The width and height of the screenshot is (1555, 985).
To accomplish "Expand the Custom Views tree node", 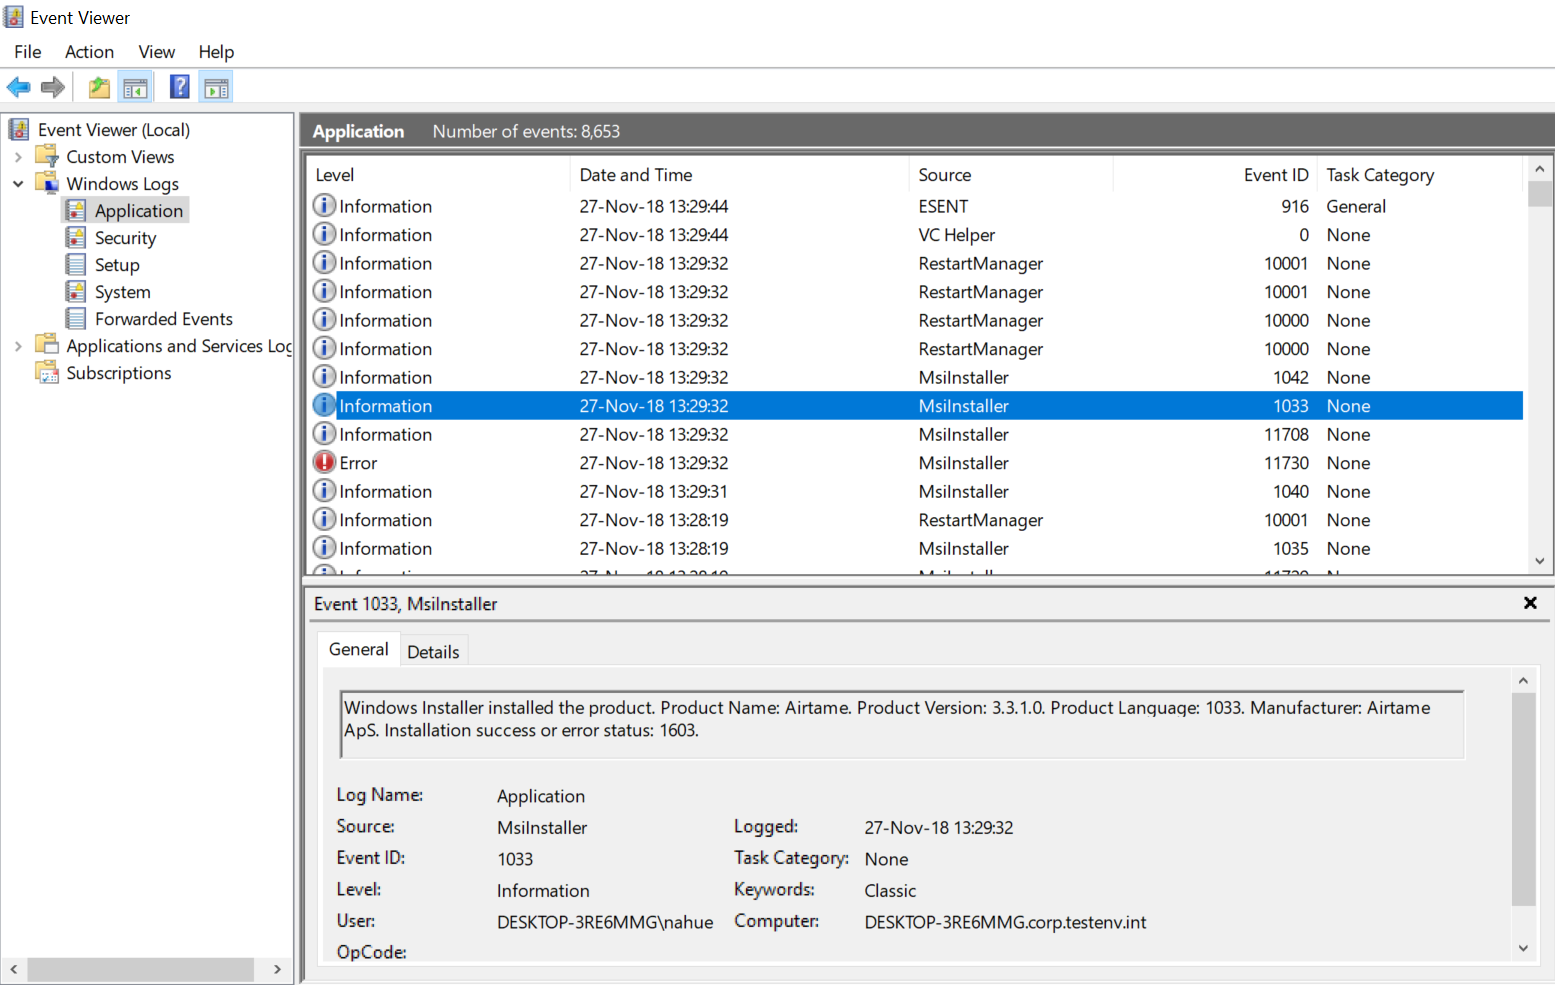I will (18, 157).
